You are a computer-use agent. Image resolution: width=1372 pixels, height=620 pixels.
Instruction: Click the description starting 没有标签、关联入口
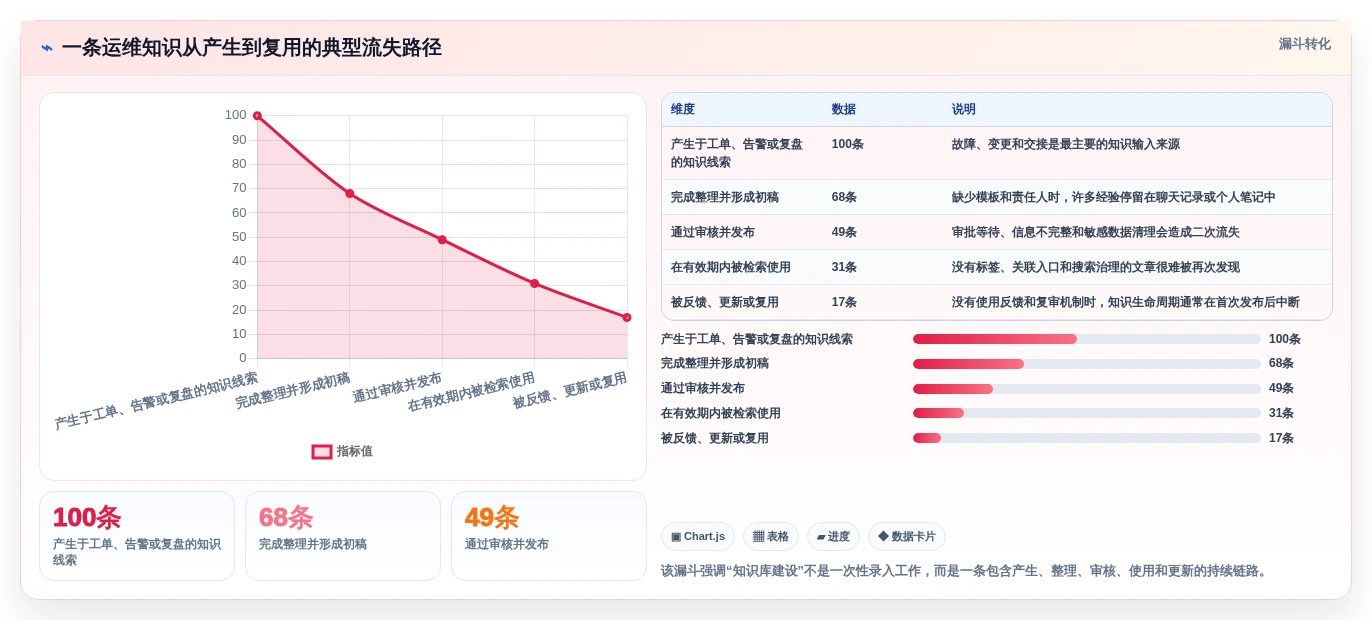[x=1096, y=267]
